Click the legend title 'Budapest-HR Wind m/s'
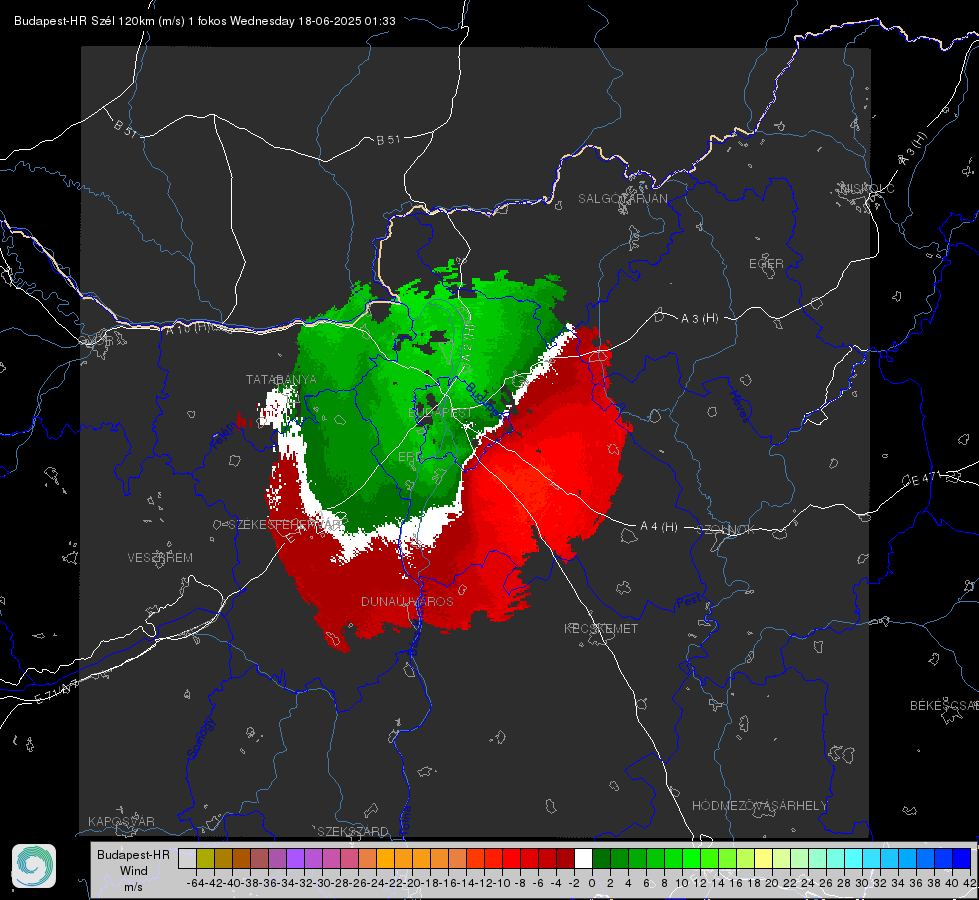Screen dimensions: 979x900 click(134, 871)
